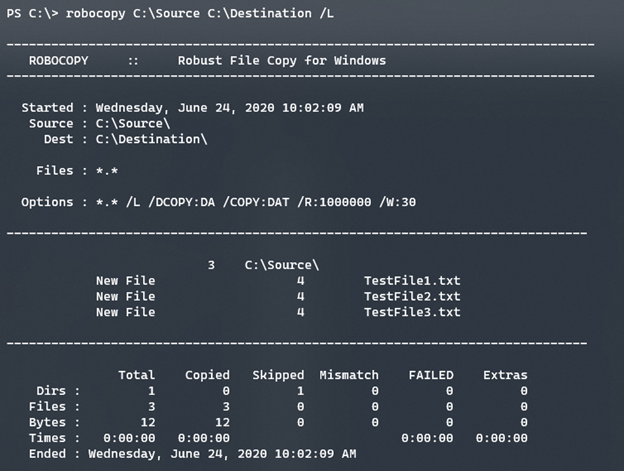Viewport: 624px width, 471px height.
Task: Click the Mismatch column header
Action: (x=349, y=375)
